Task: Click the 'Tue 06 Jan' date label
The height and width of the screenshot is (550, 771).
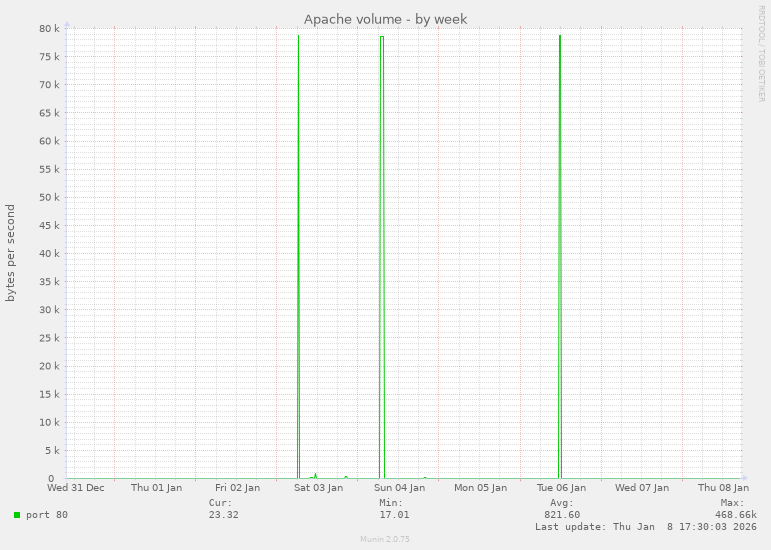Action: [x=561, y=488]
